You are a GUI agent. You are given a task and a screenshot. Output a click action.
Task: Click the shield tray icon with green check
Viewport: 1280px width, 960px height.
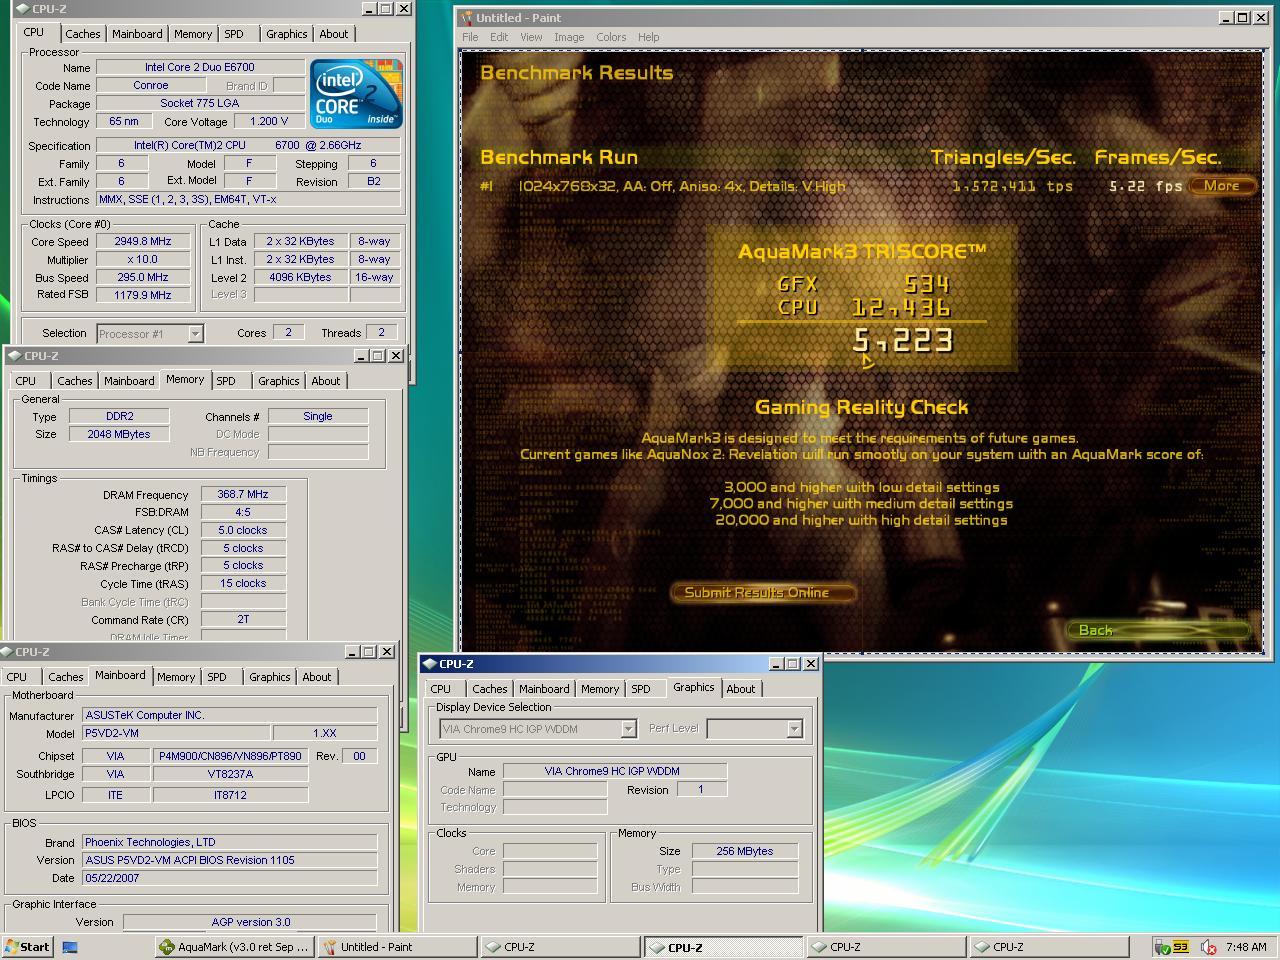point(1163,947)
